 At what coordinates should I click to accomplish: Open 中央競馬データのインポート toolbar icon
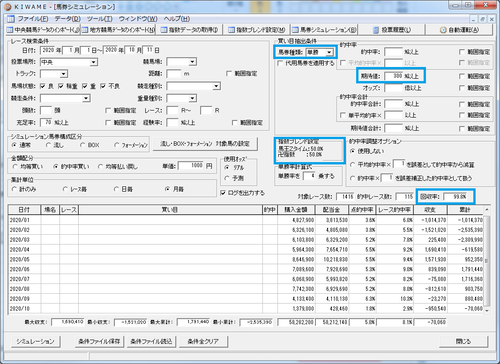(10, 30)
